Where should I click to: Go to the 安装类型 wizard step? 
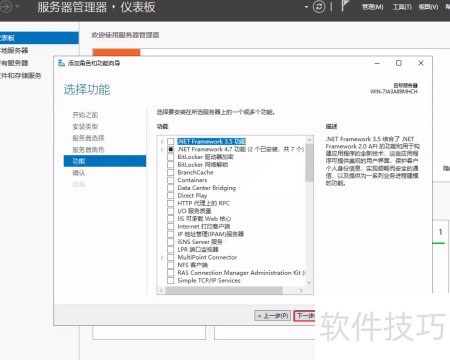tap(85, 126)
